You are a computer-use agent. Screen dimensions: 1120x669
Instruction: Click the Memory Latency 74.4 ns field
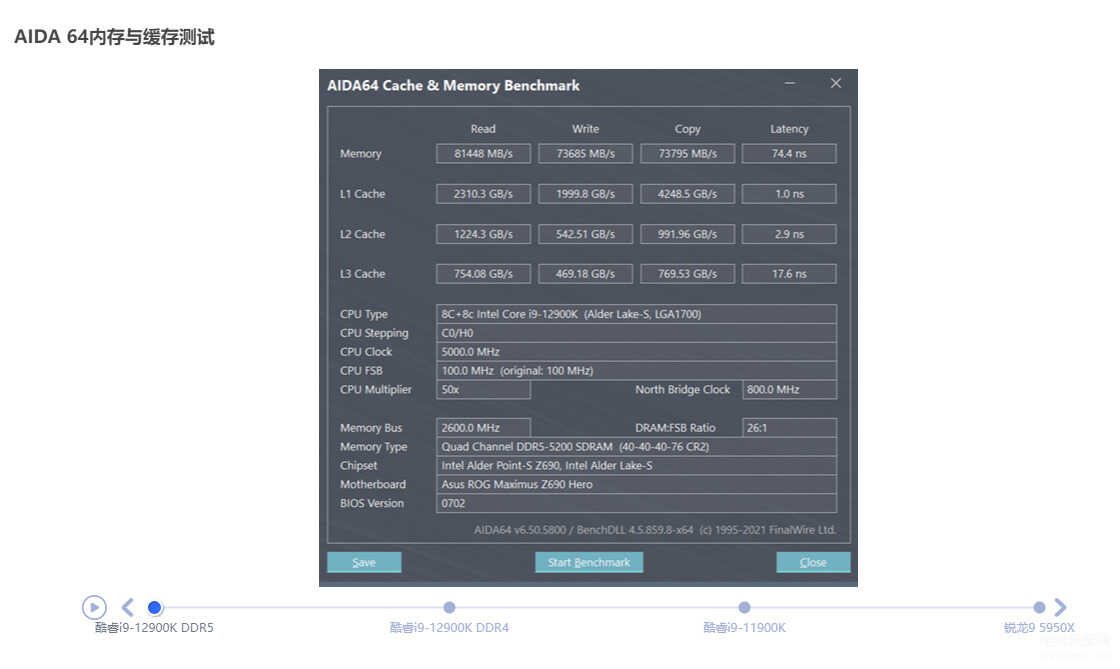[x=789, y=154]
